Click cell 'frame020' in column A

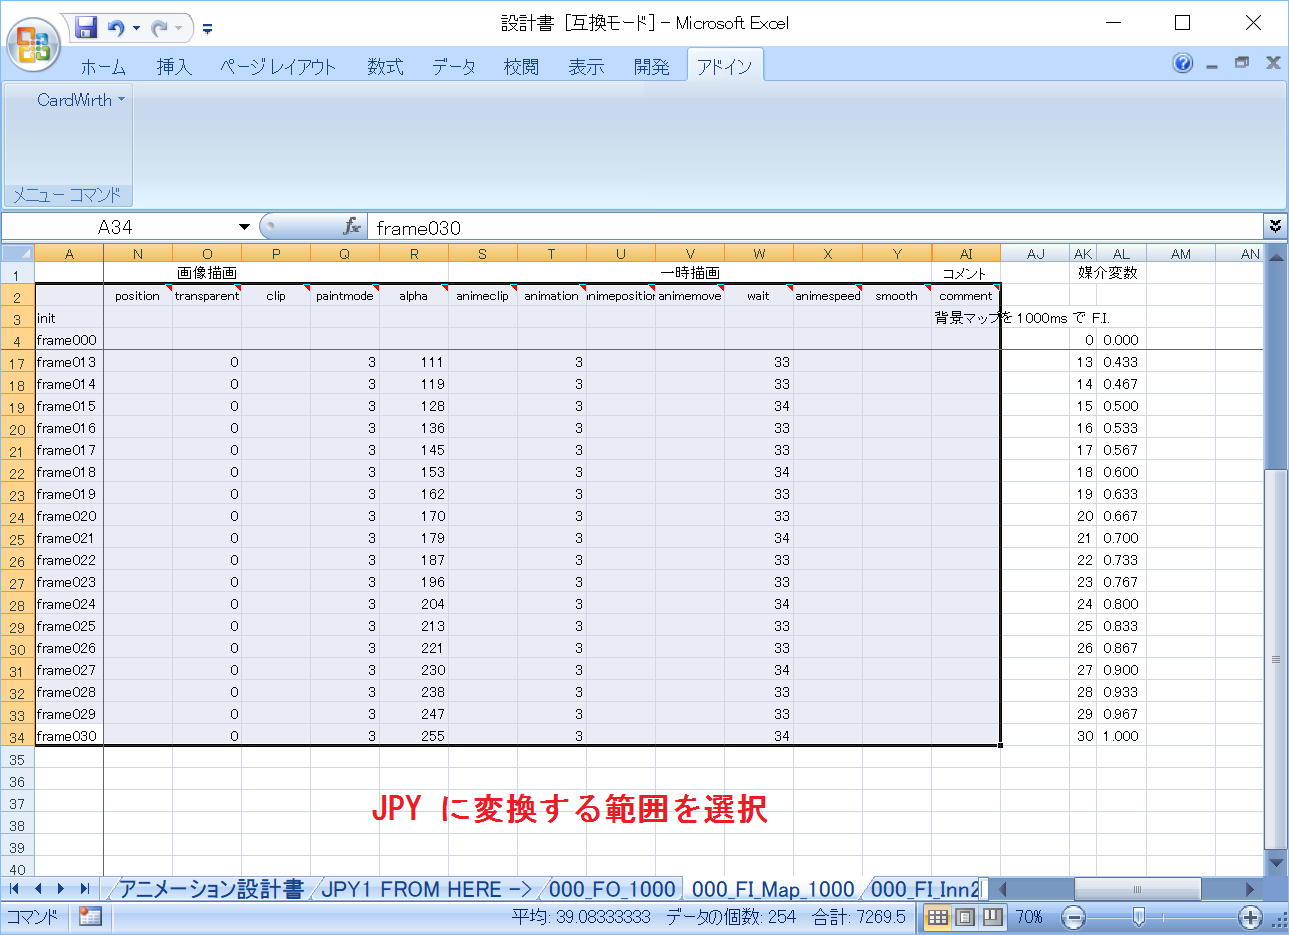coord(69,516)
